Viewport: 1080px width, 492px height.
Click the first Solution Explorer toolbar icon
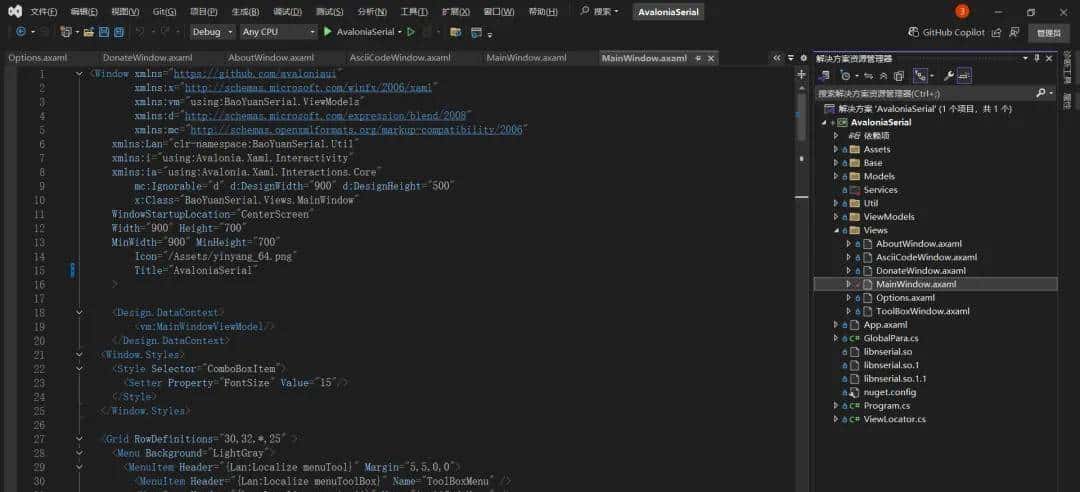coord(824,75)
